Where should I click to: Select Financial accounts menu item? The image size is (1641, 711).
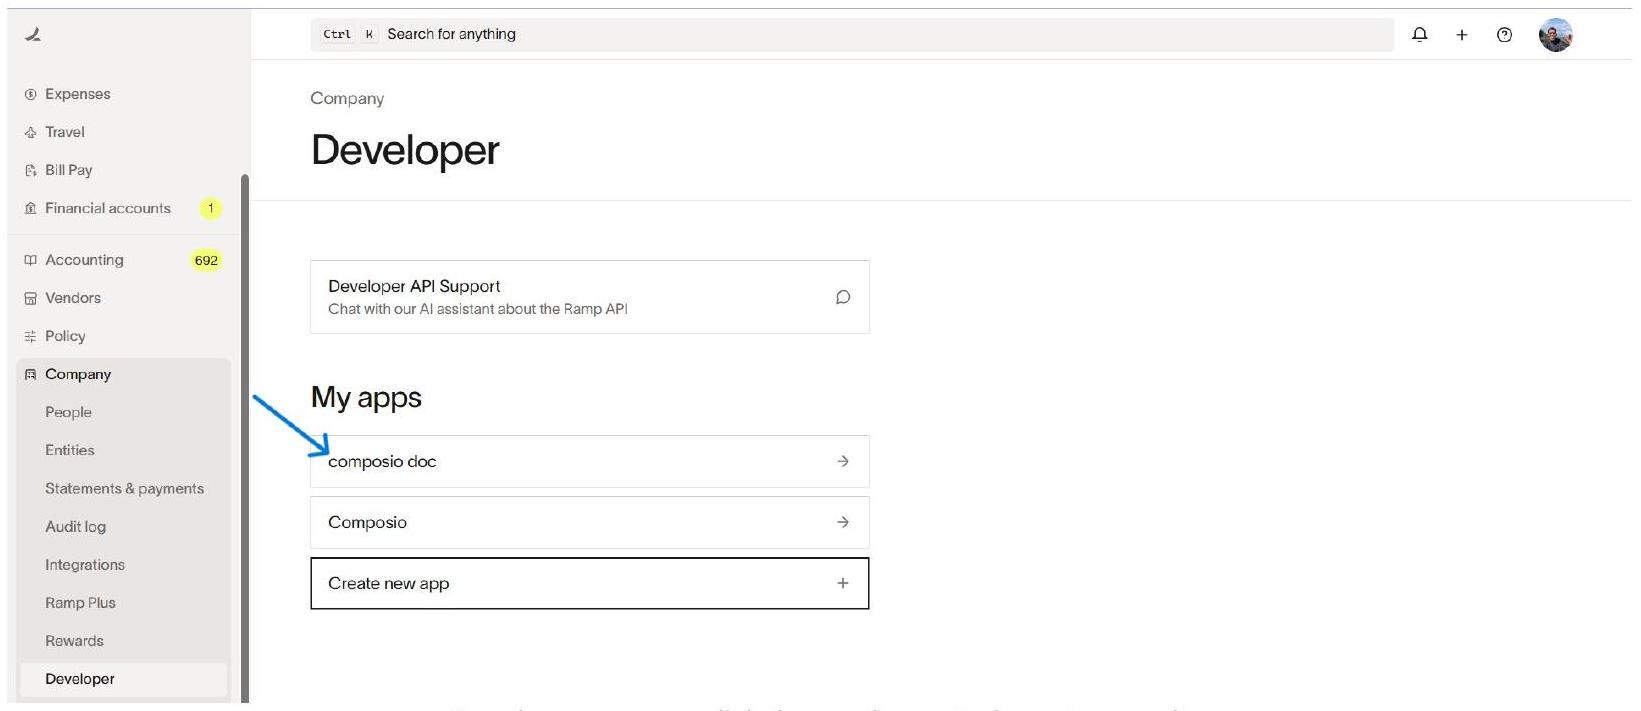107,208
